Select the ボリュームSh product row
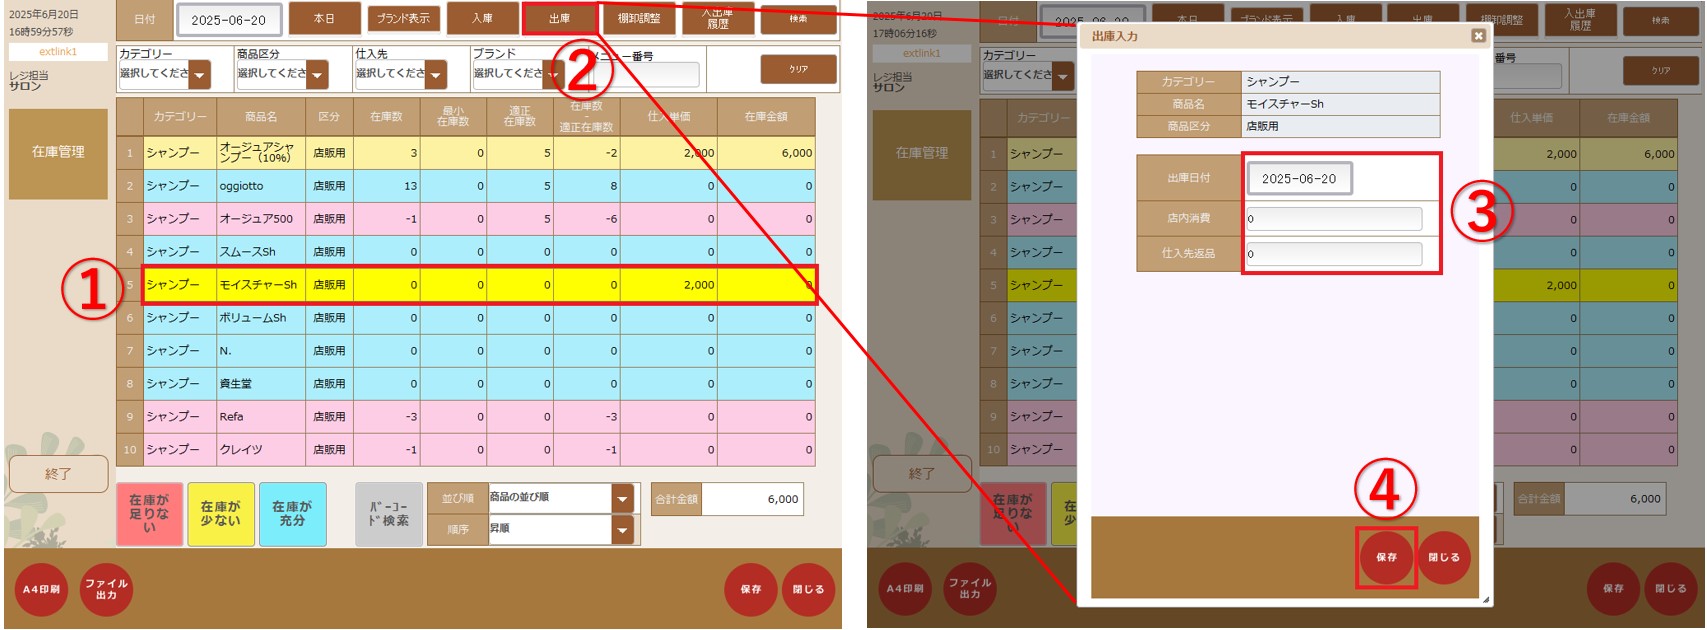Viewport: 1707px width, 630px height. pos(466,318)
